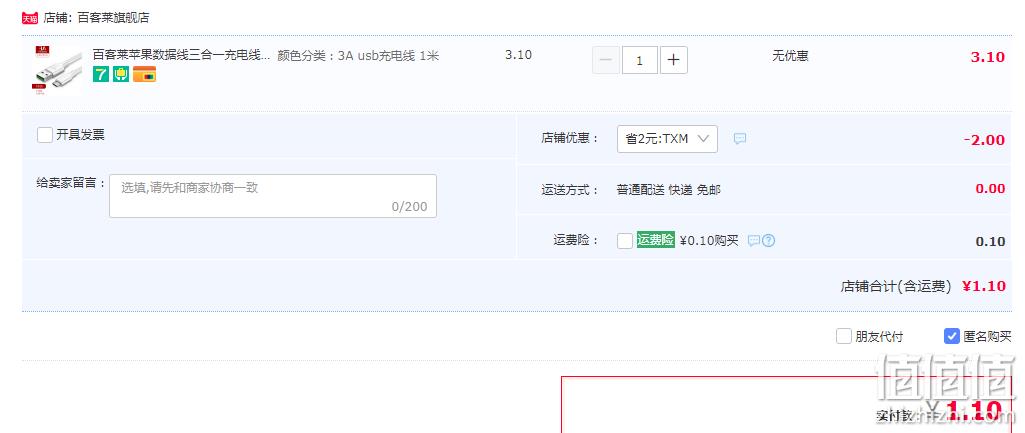1025x433 pixels.
Task: Click the unit price 3.10 text
Action: coord(518,55)
